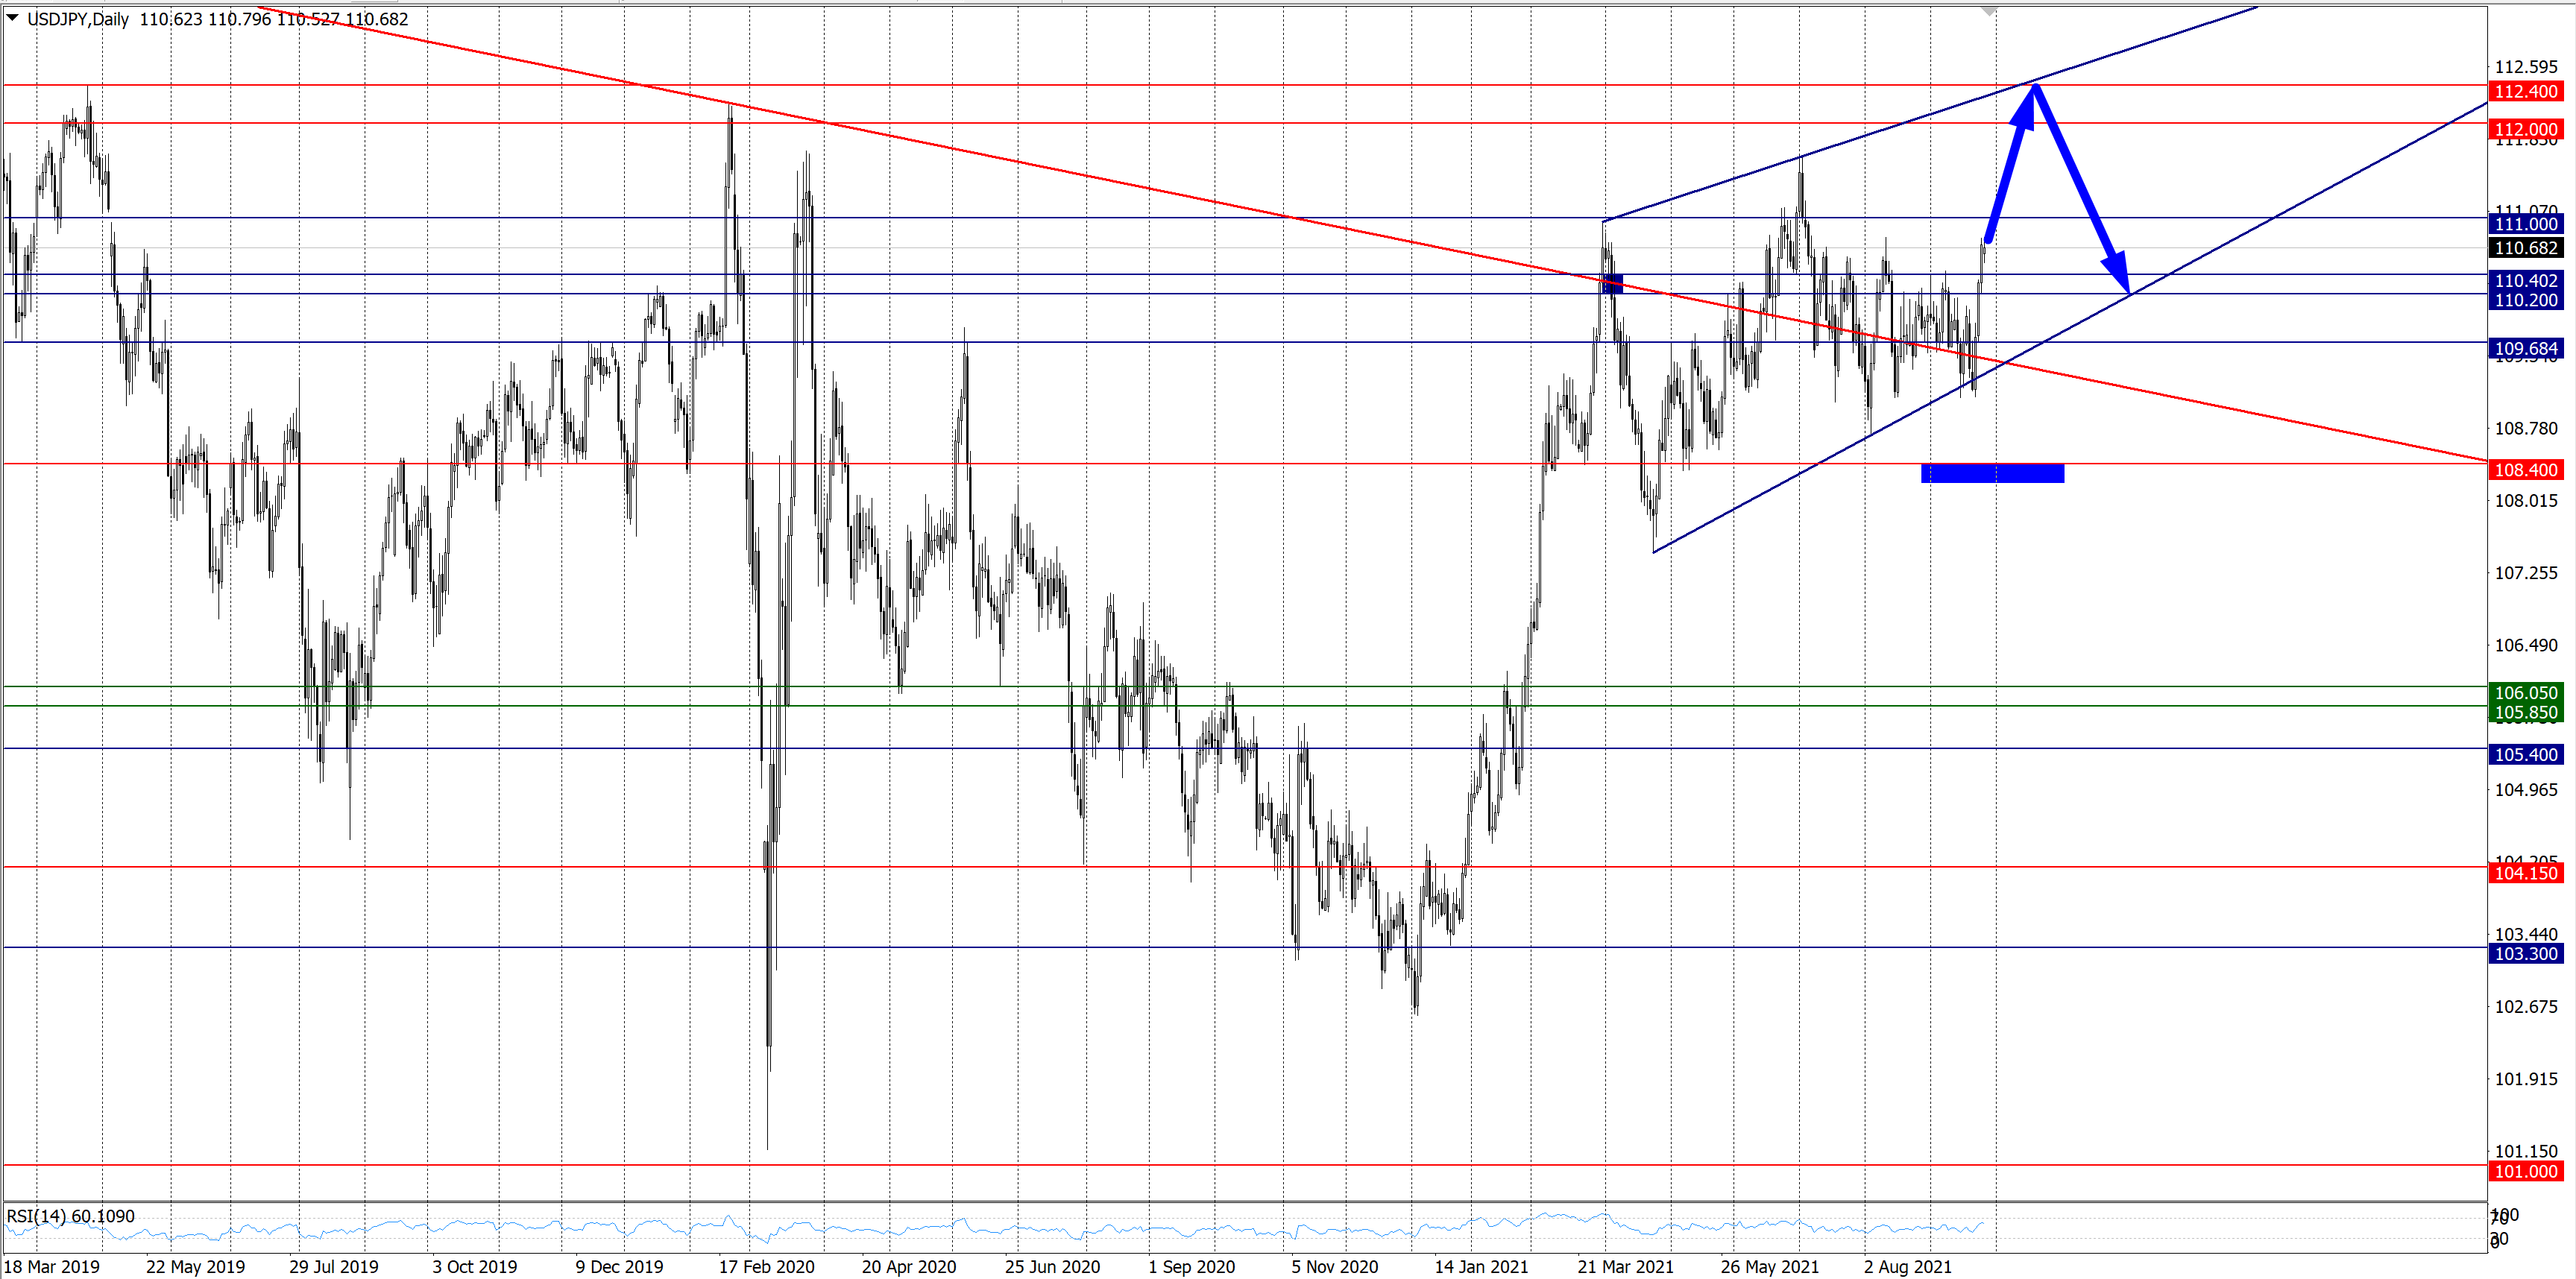
Task: Click the red 112.400 price label
Action: (x=2525, y=91)
